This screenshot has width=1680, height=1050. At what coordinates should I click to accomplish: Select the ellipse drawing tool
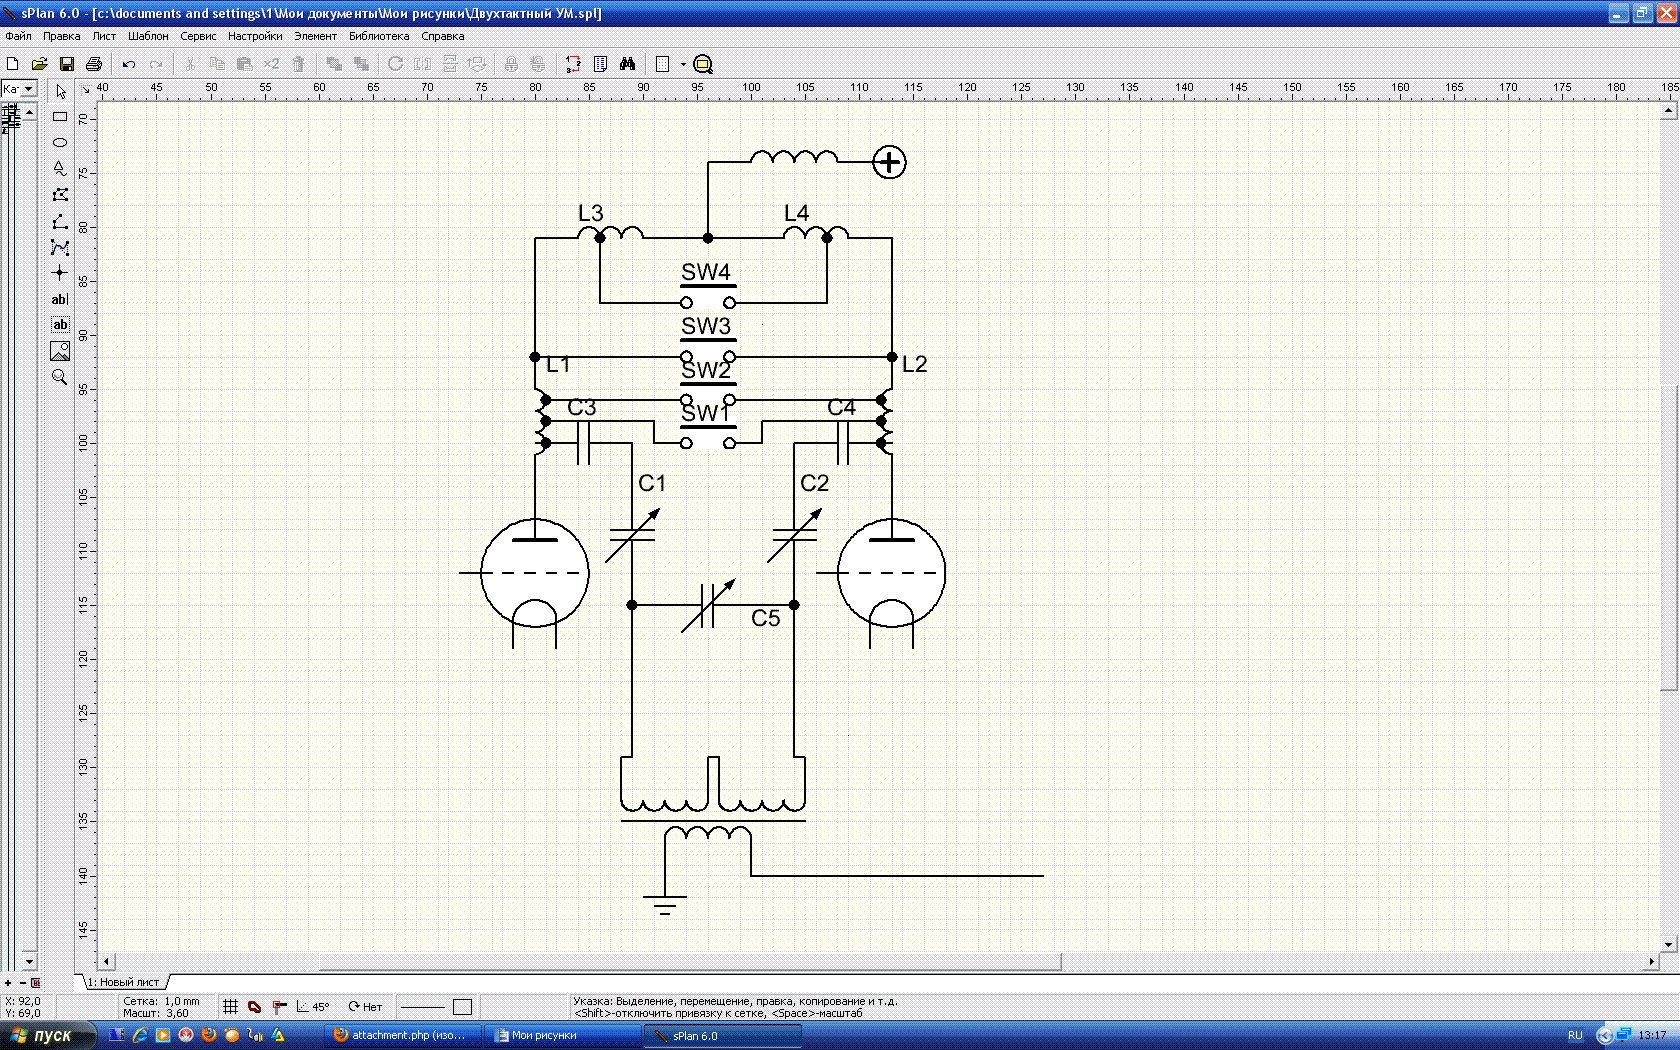(x=60, y=143)
